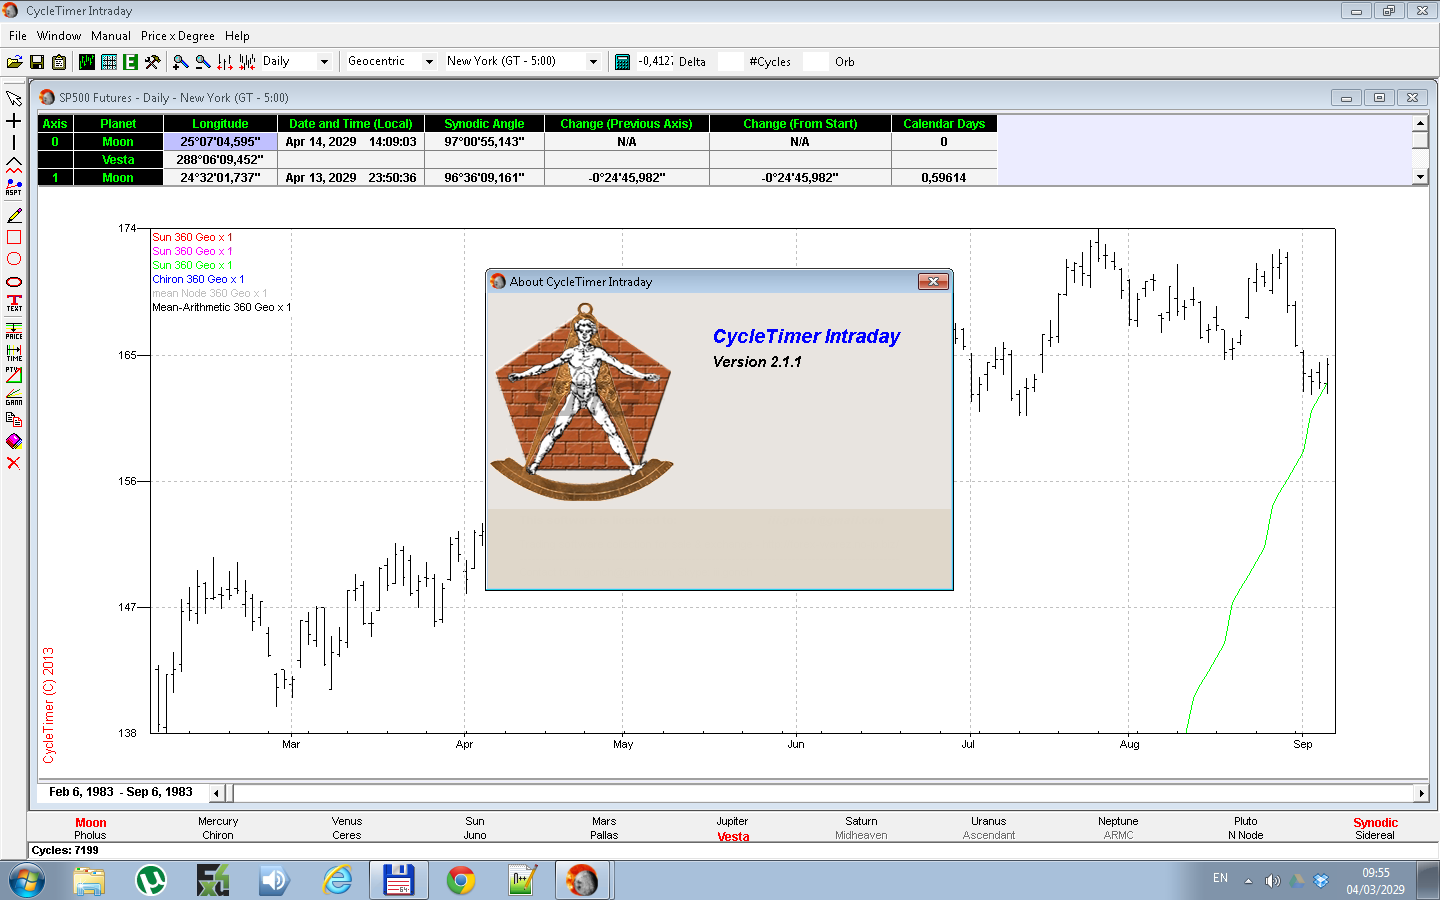Viewport: 1440px width, 900px height.
Task: Click the open file folder icon
Action: (14, 62)
